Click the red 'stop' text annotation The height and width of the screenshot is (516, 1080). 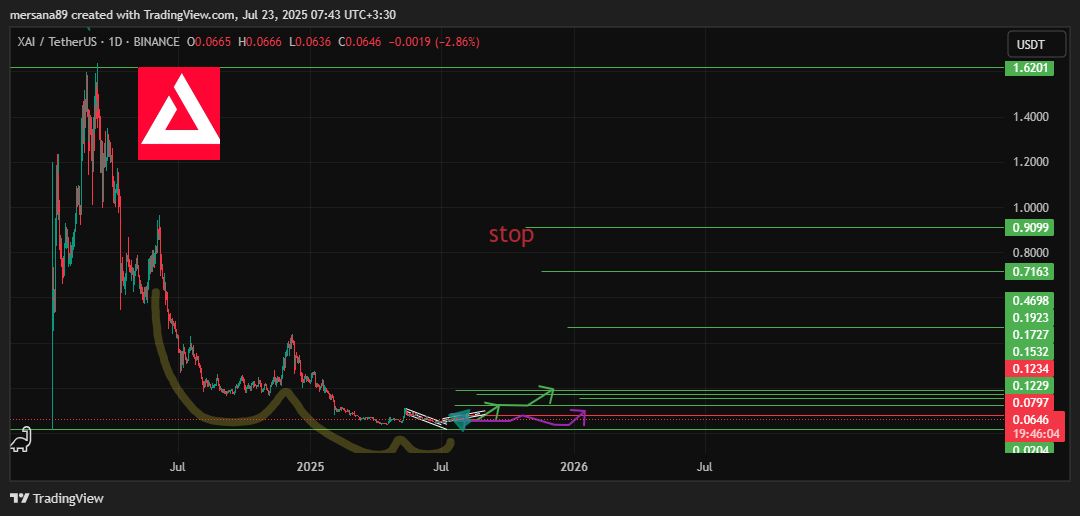click(511, 234)
